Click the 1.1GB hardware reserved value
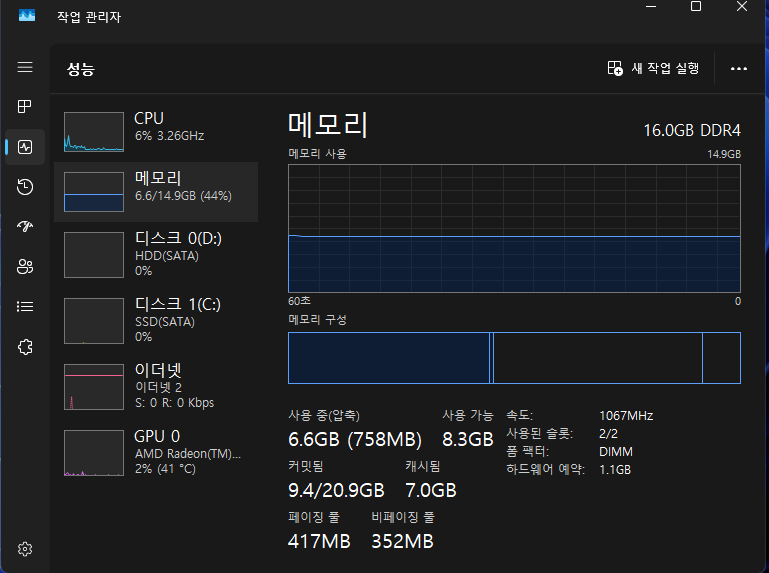The width and height of the screenshot is (769, 573). coord(615,470)
